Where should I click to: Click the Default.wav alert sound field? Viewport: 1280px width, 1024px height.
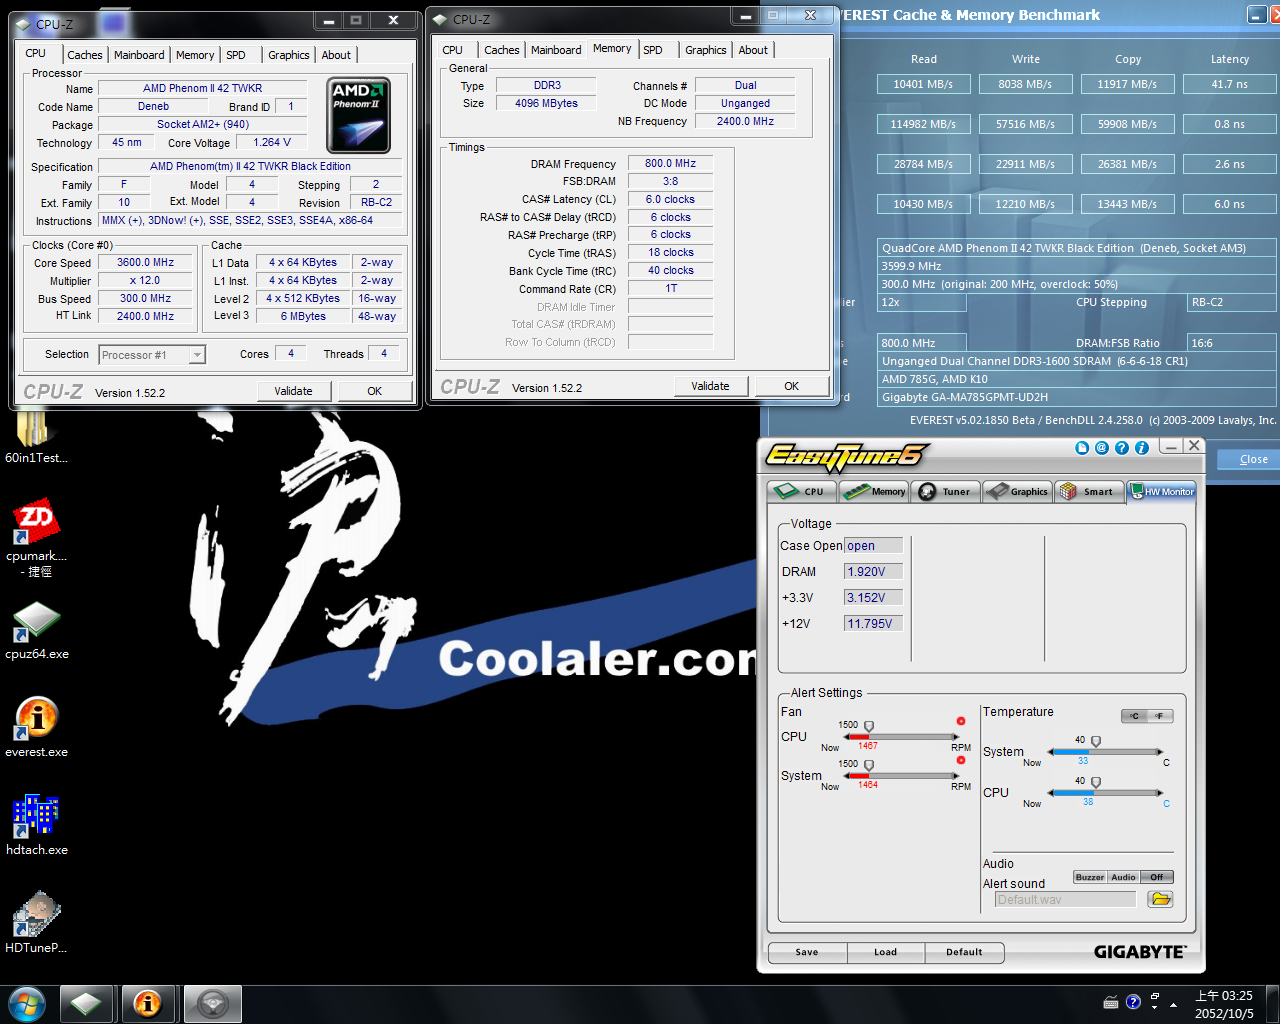(x=1064, y=899)
